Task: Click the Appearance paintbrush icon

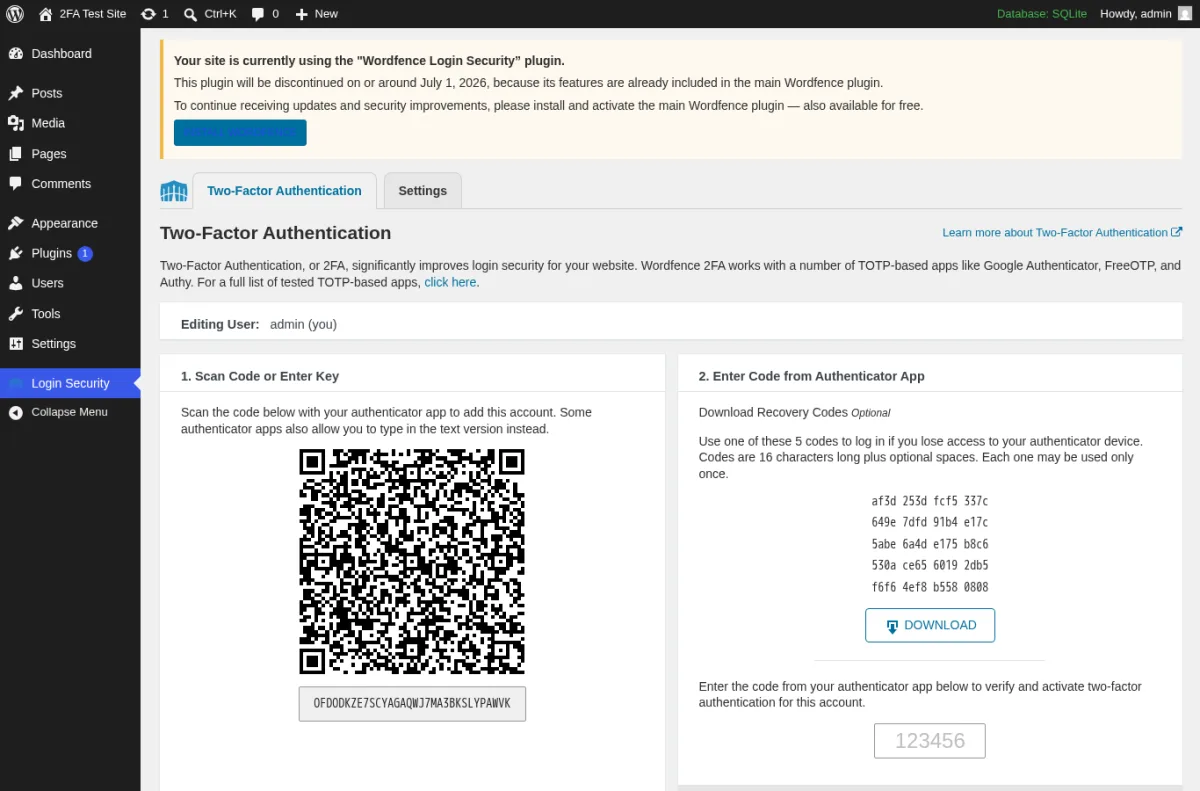Action: (x=15, y=223)
